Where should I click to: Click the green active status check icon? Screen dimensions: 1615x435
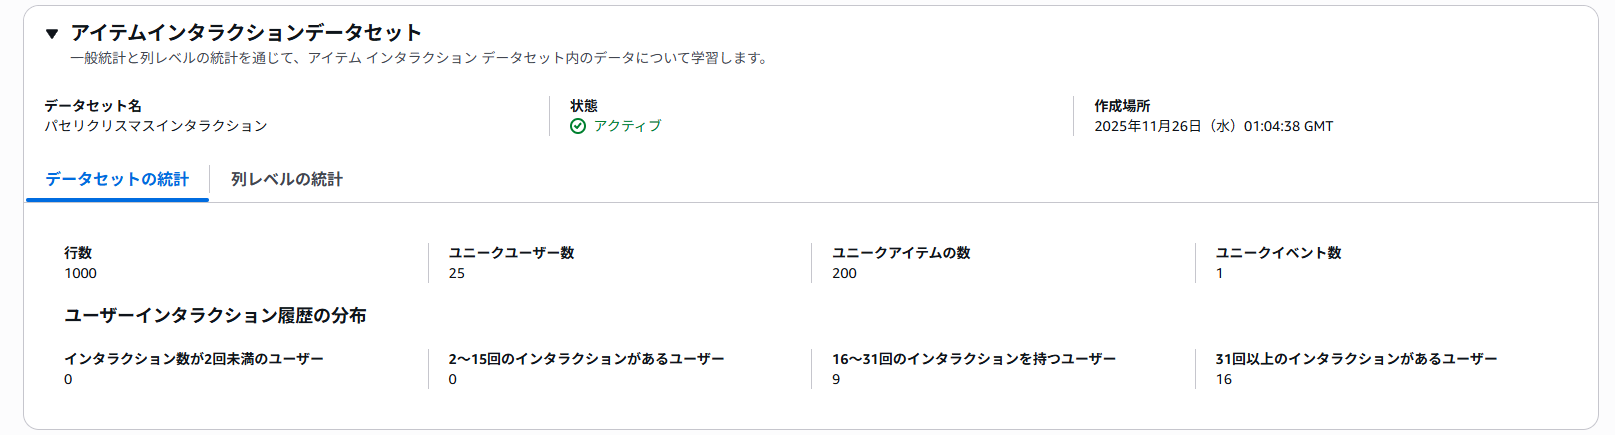point(578,126)
